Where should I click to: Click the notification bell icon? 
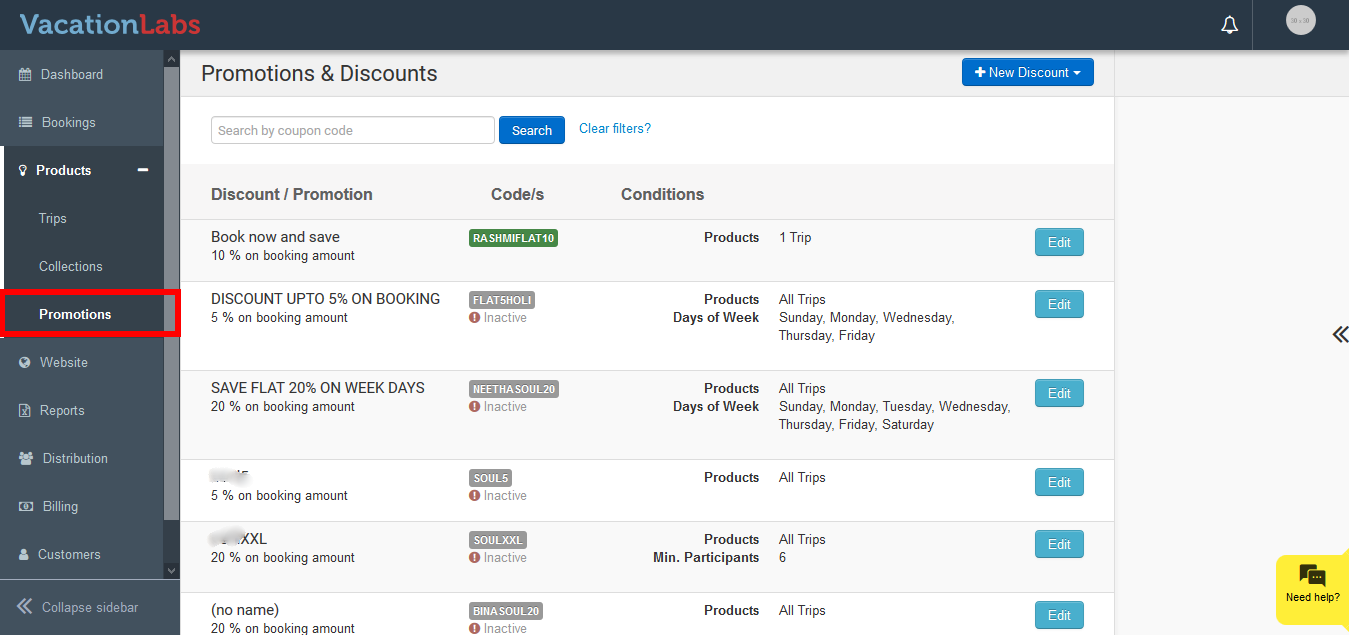(1230, 25)
